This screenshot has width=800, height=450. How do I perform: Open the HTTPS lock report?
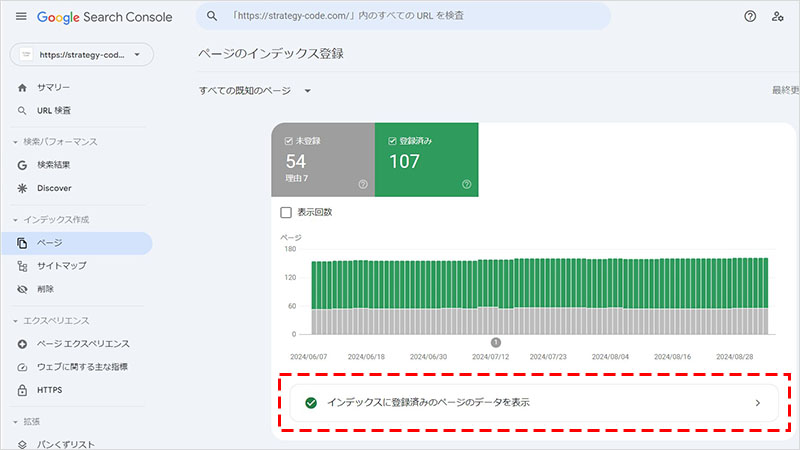(x=50, y=390)
